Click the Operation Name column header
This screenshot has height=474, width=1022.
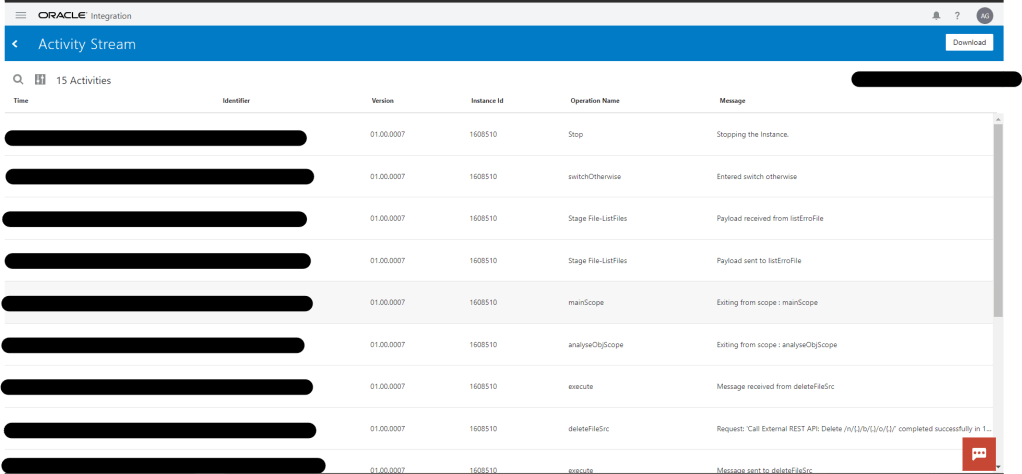pos(595,101)
